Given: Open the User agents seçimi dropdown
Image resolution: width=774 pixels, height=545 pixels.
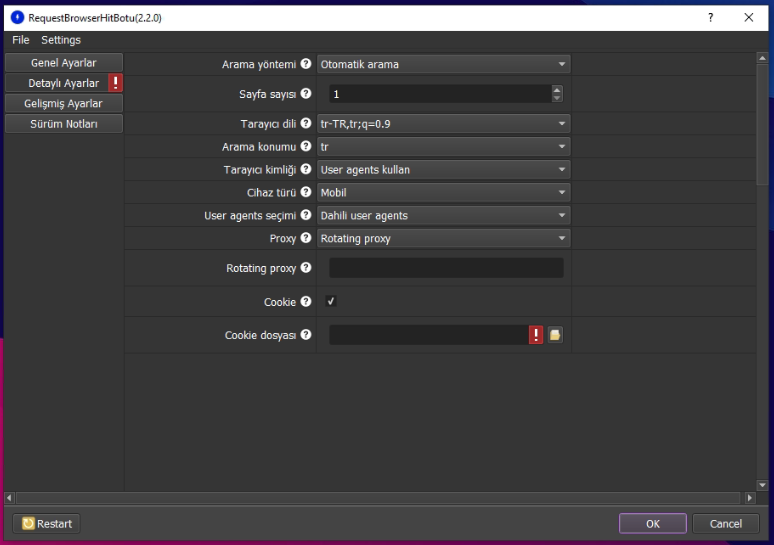Looking at the screenshot, I should (x=444, y=215).
